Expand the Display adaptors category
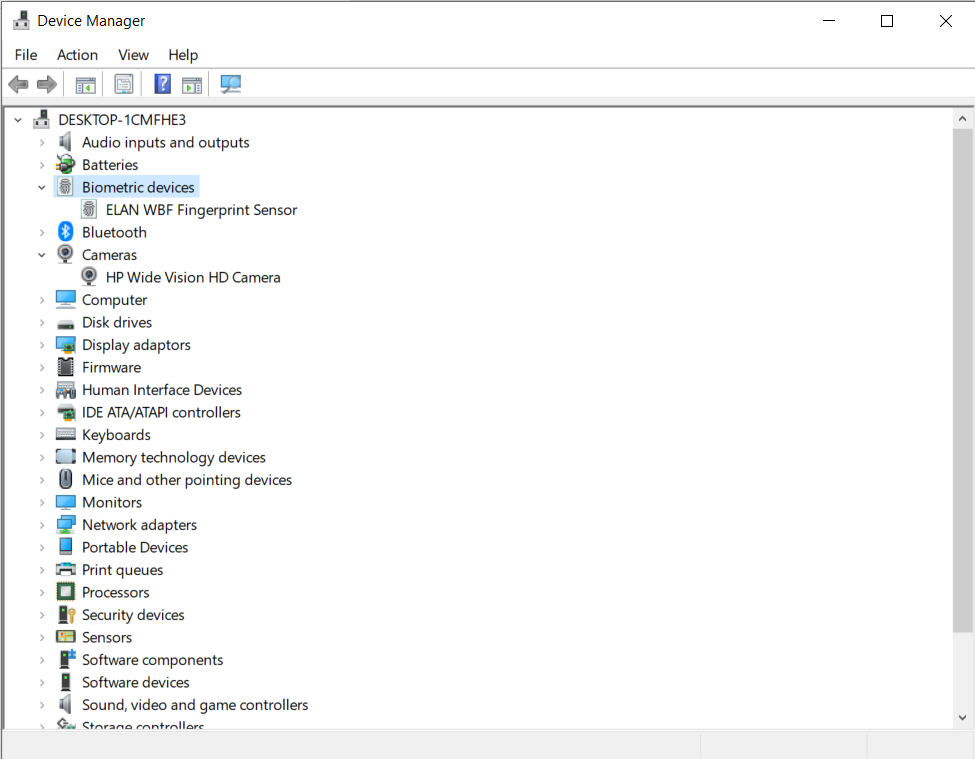975x759 pixels. (x=41, y=344)
